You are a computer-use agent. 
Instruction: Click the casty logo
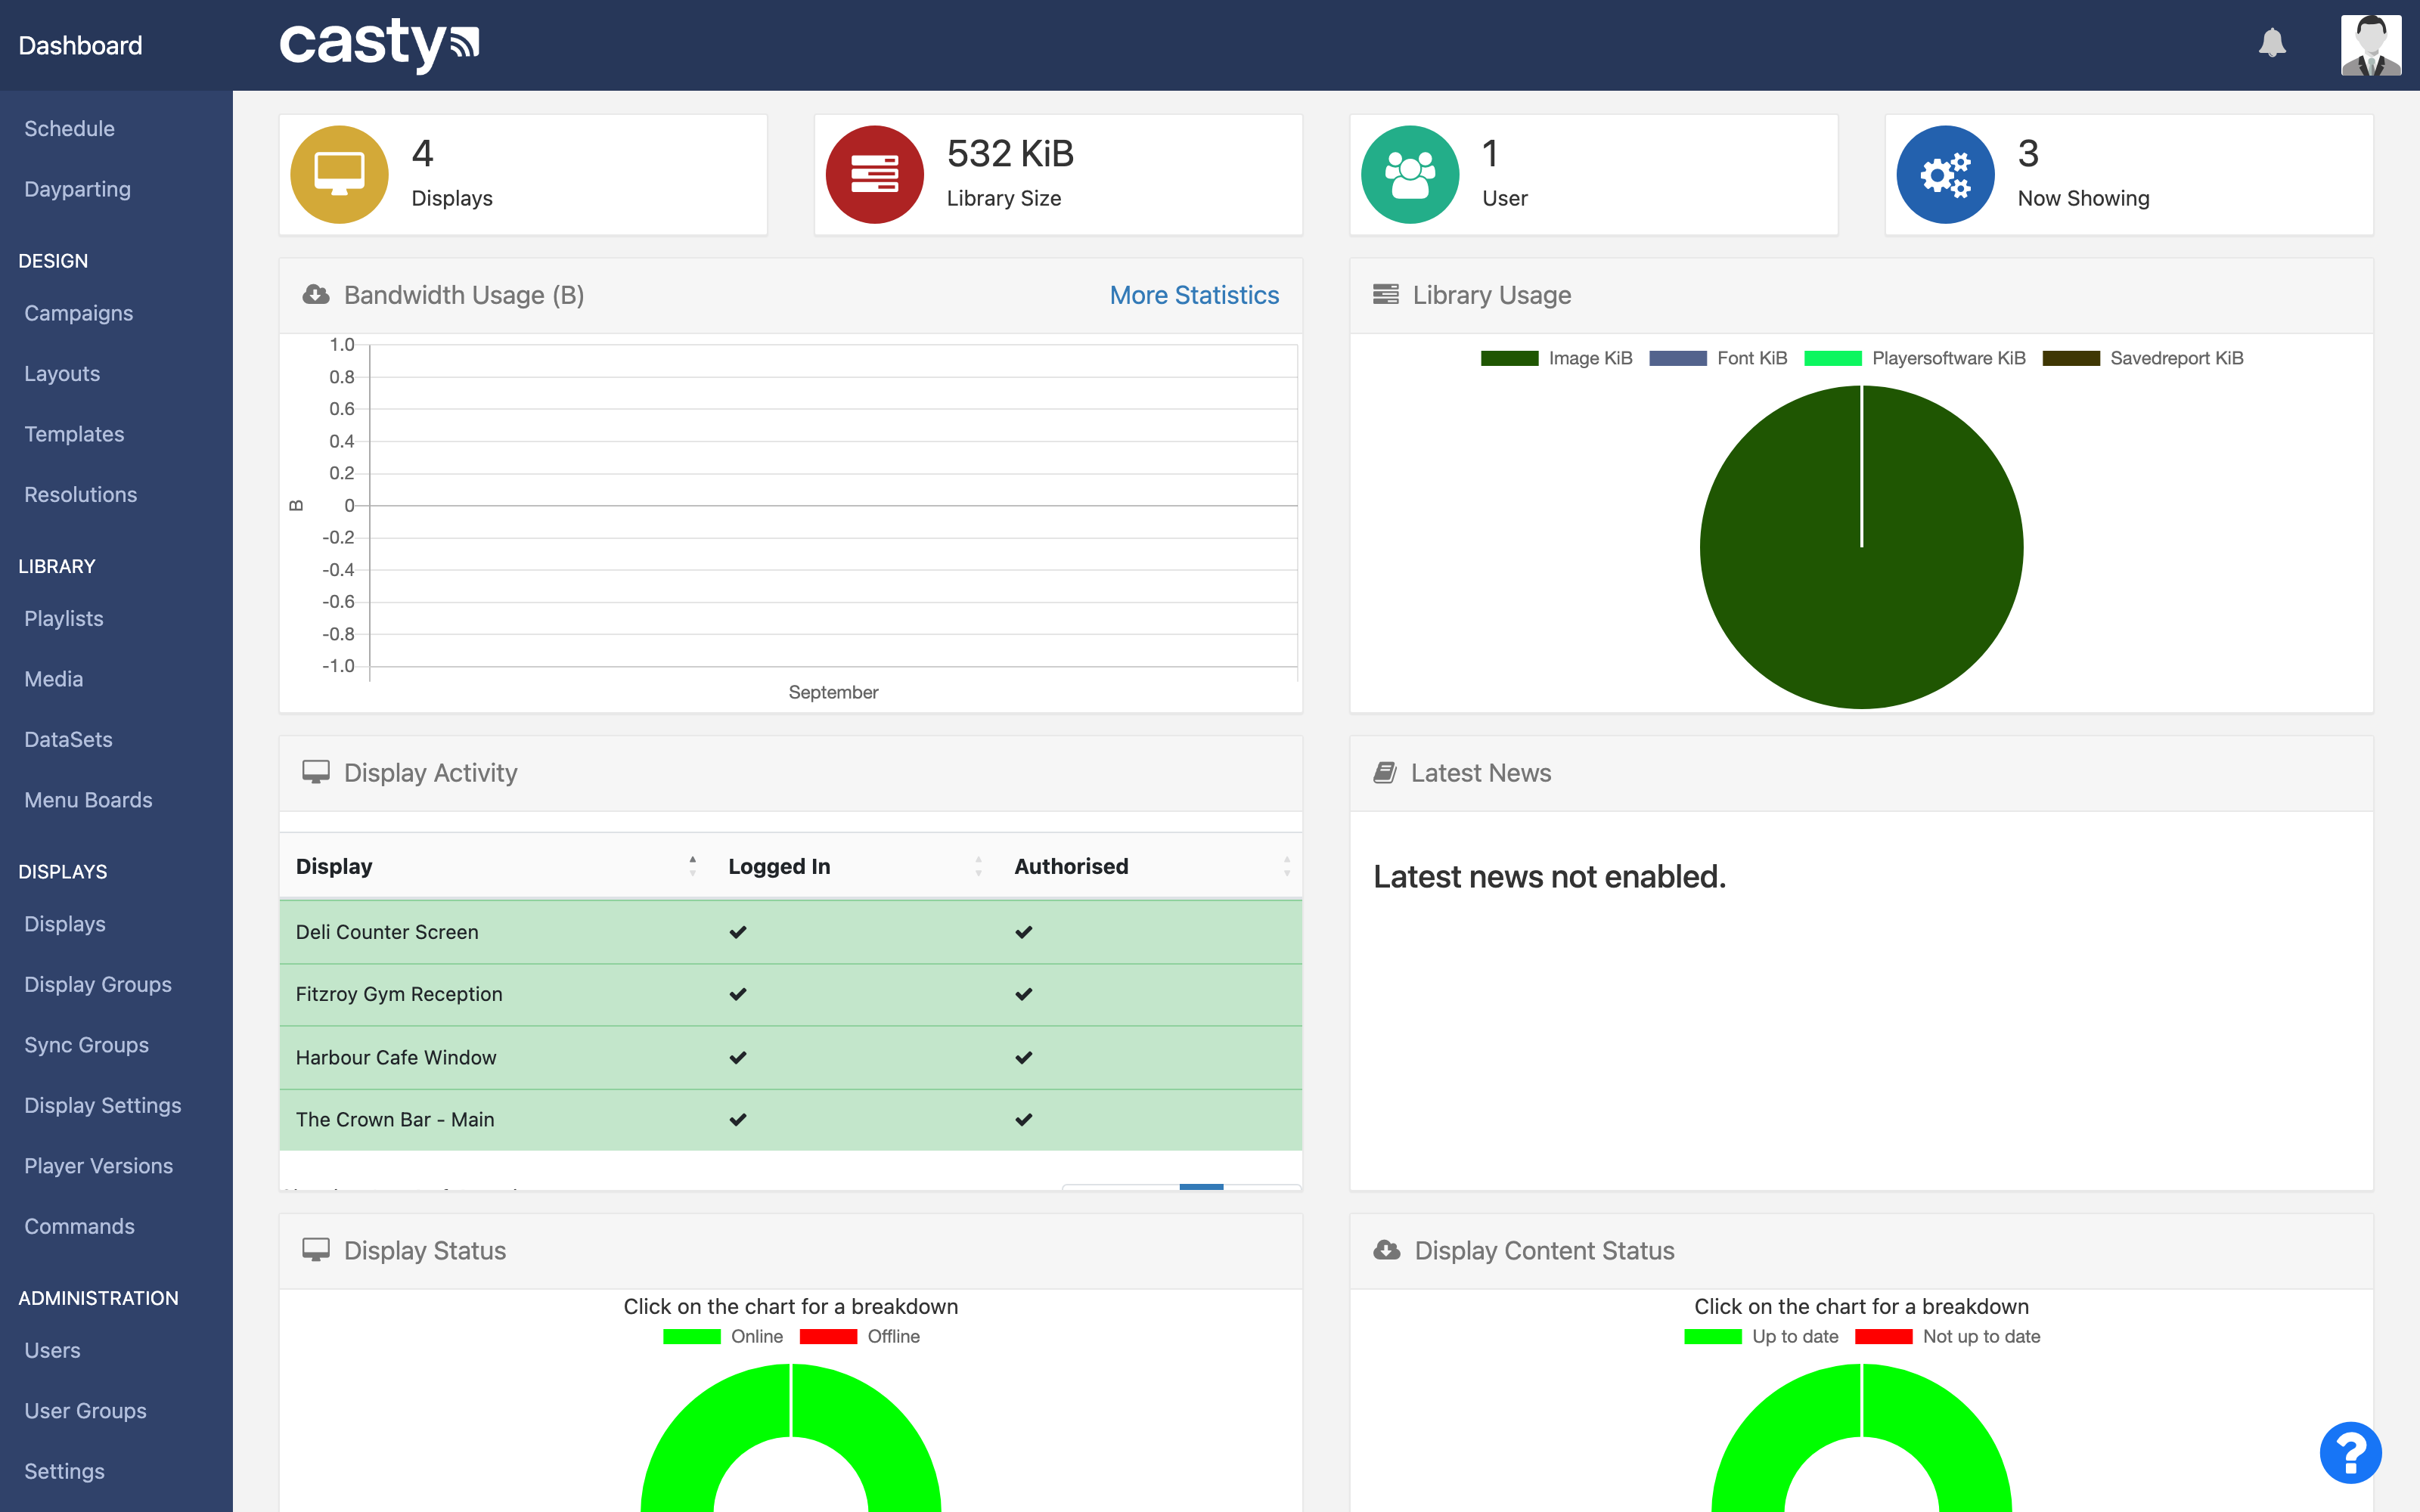379,45
